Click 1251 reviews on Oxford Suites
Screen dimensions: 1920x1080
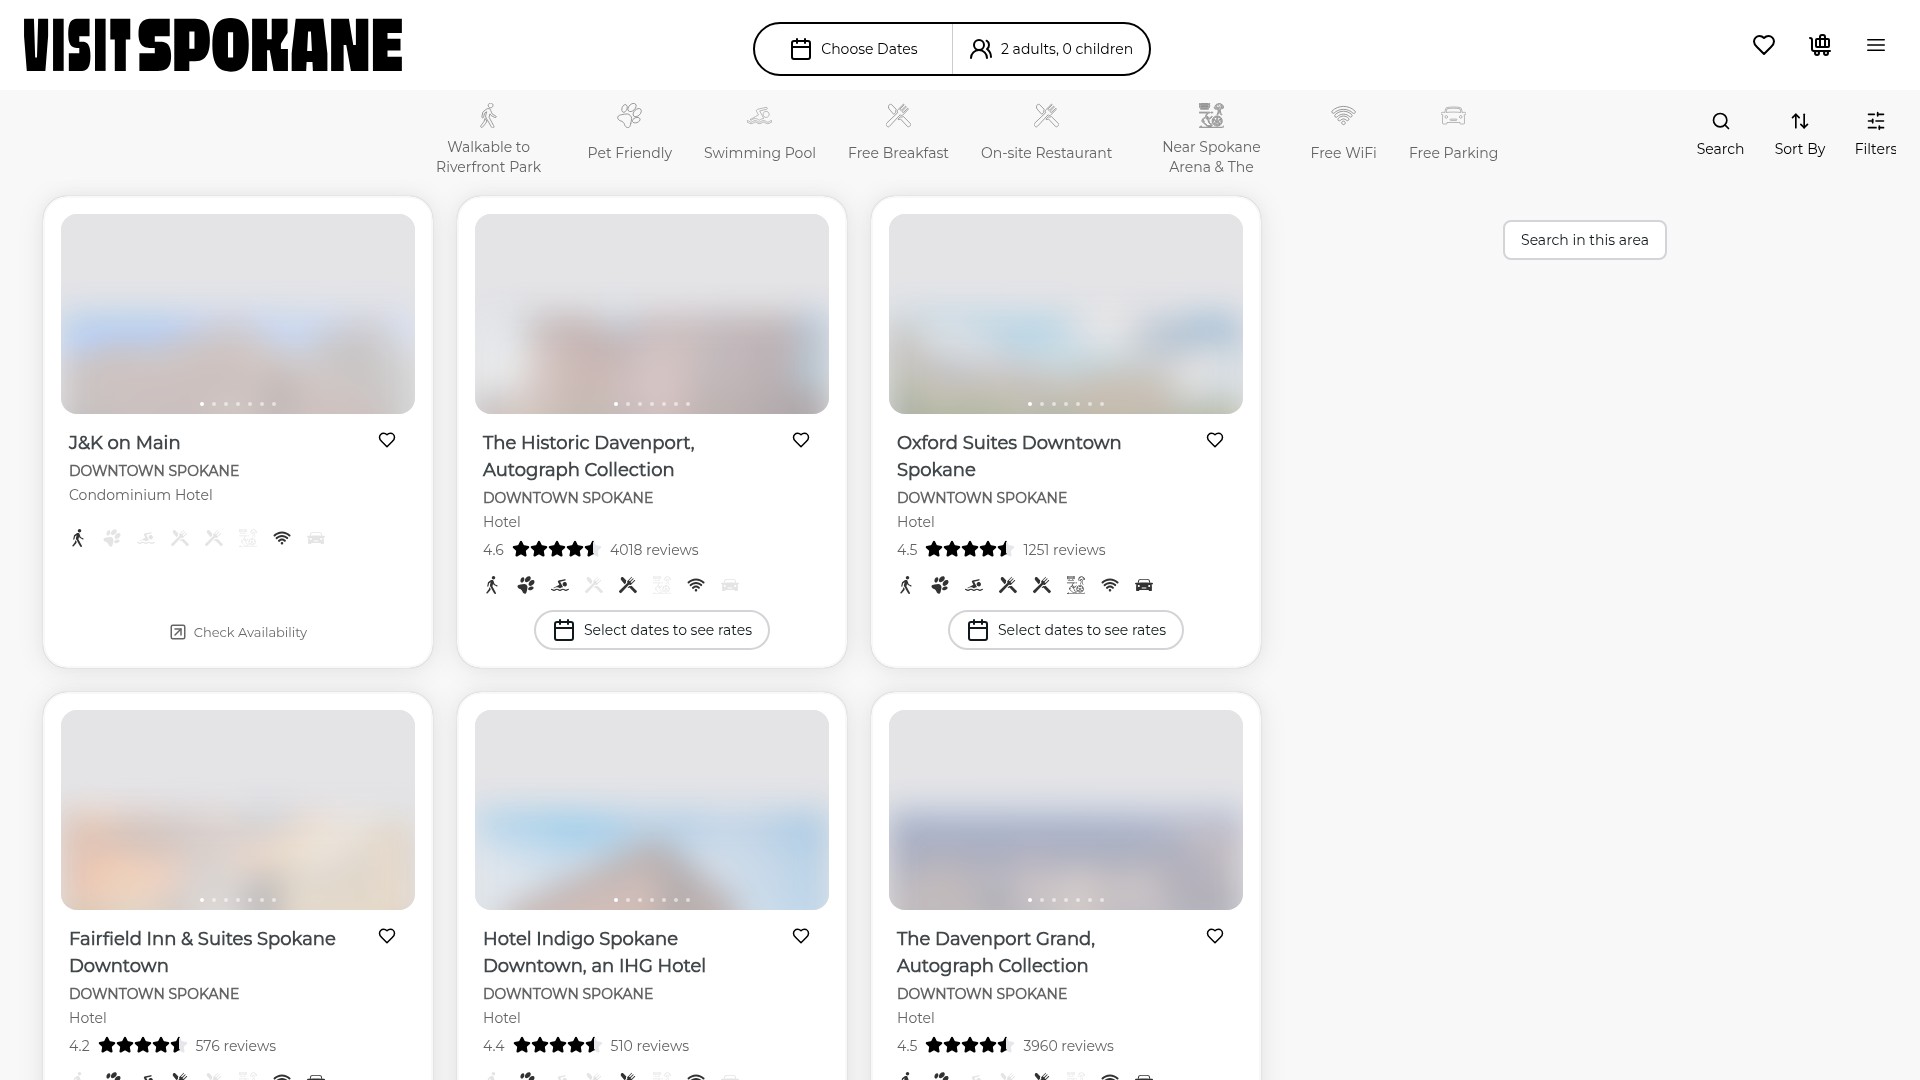click(1064, 550)
